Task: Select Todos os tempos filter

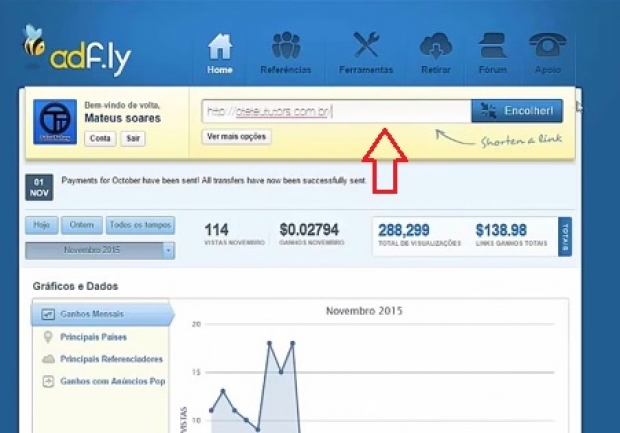Action: click(140, 225)
